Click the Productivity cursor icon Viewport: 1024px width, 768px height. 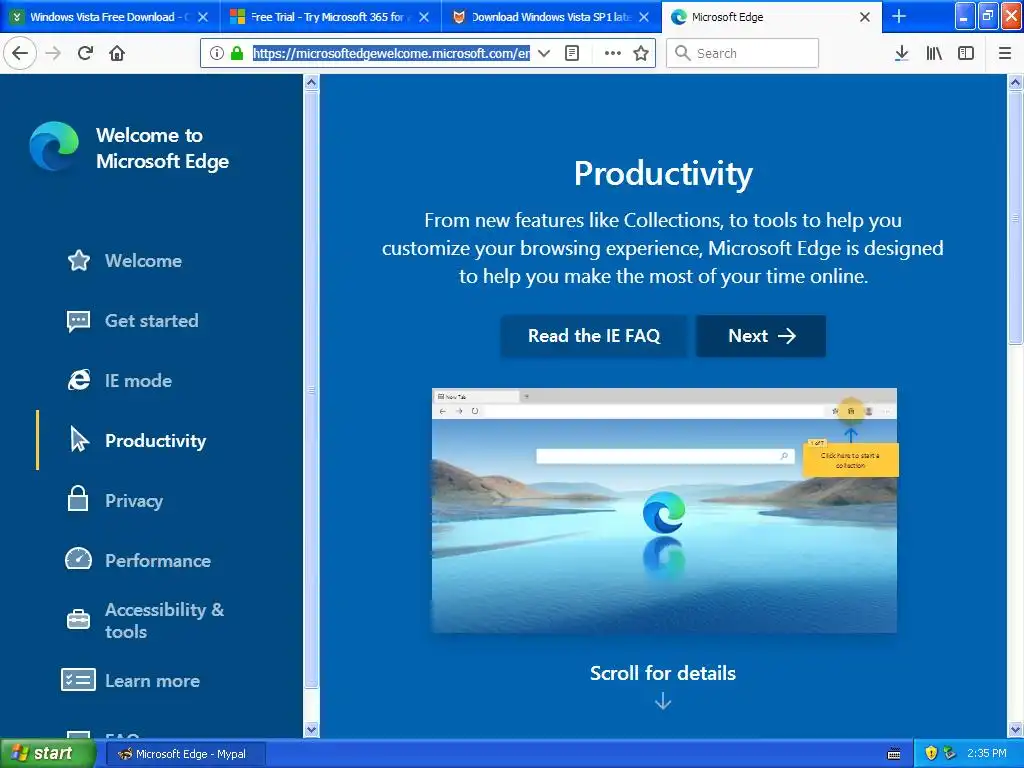(x=79, y=440)
